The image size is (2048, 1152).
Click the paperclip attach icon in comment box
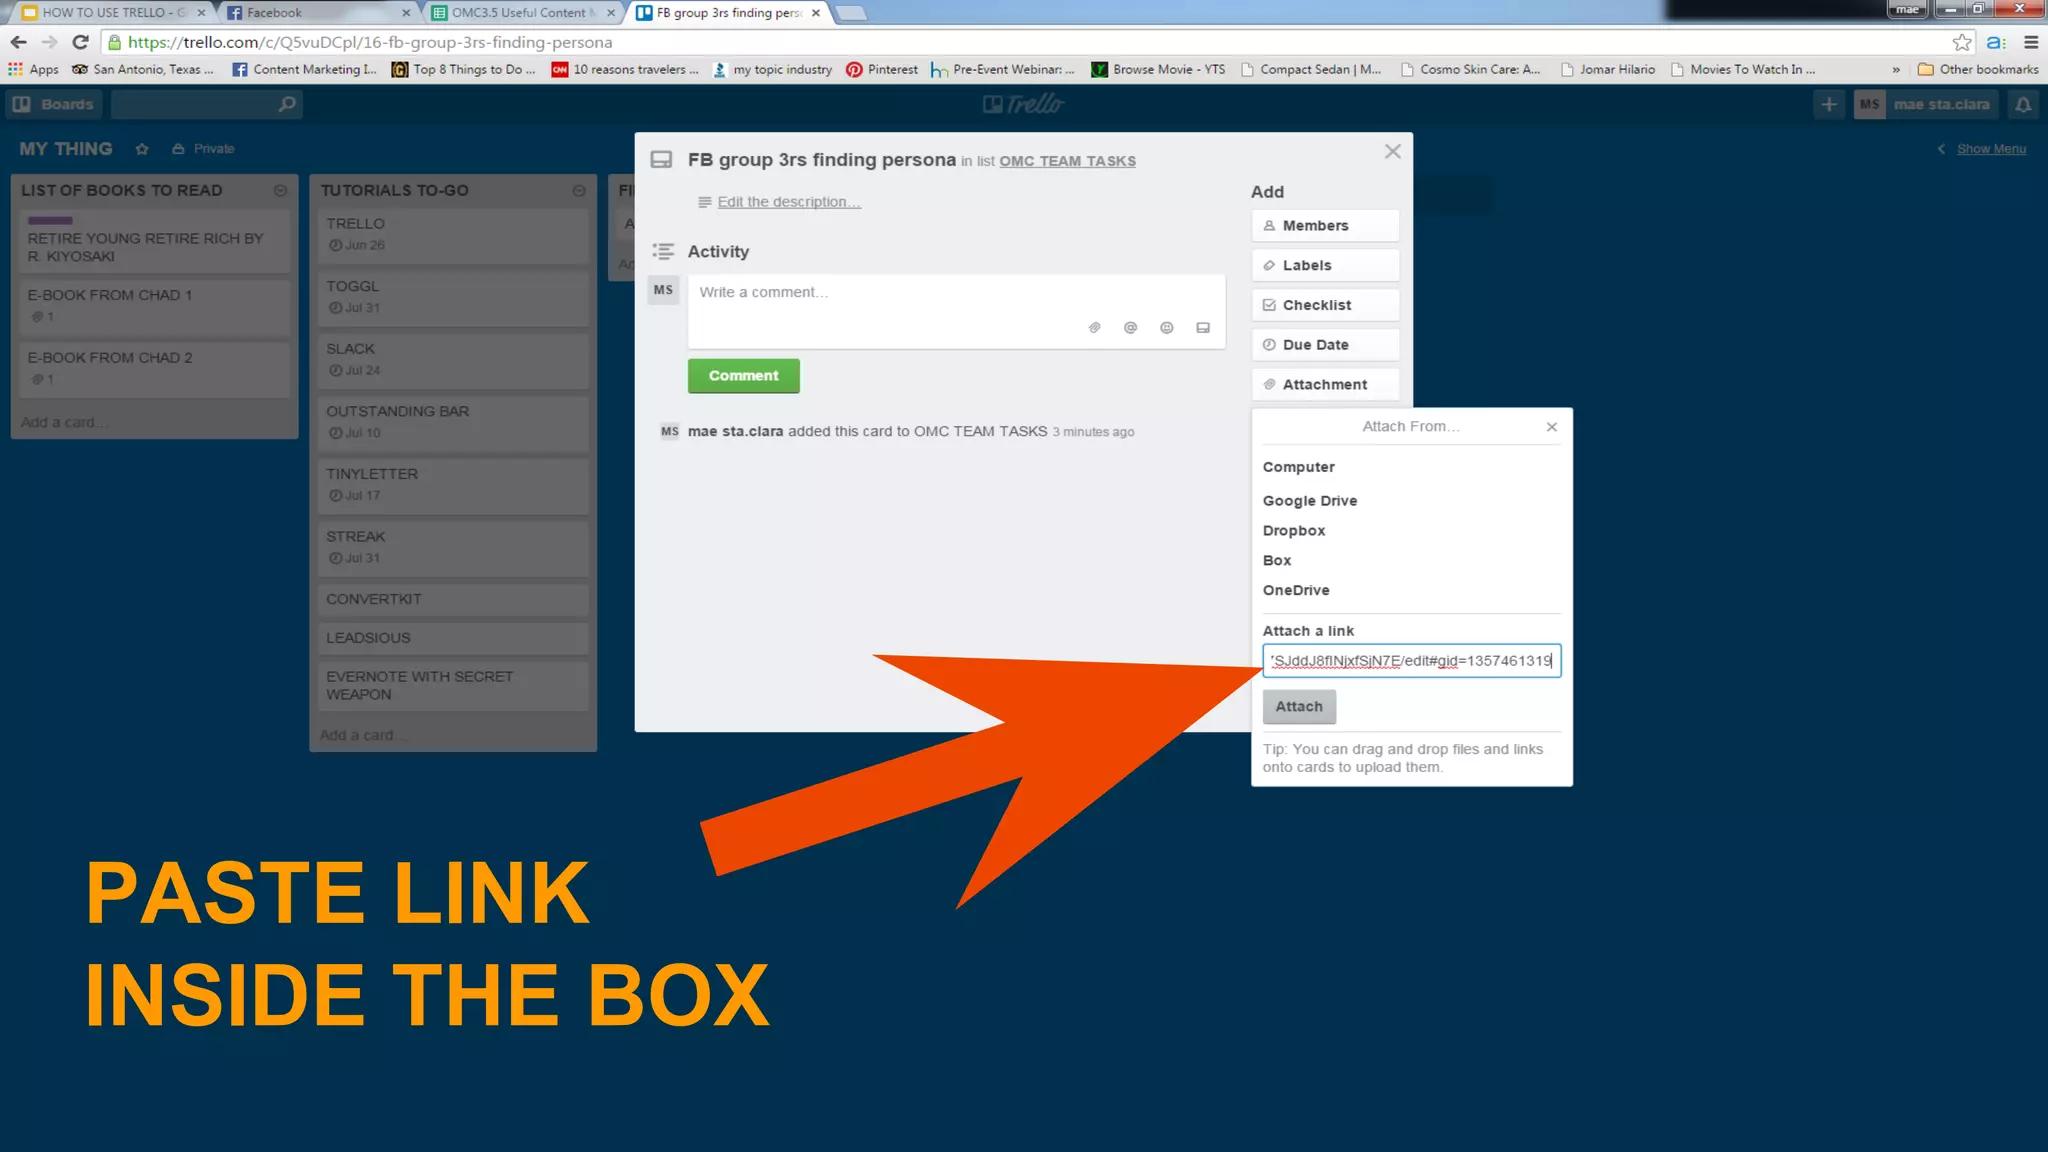1095,328
